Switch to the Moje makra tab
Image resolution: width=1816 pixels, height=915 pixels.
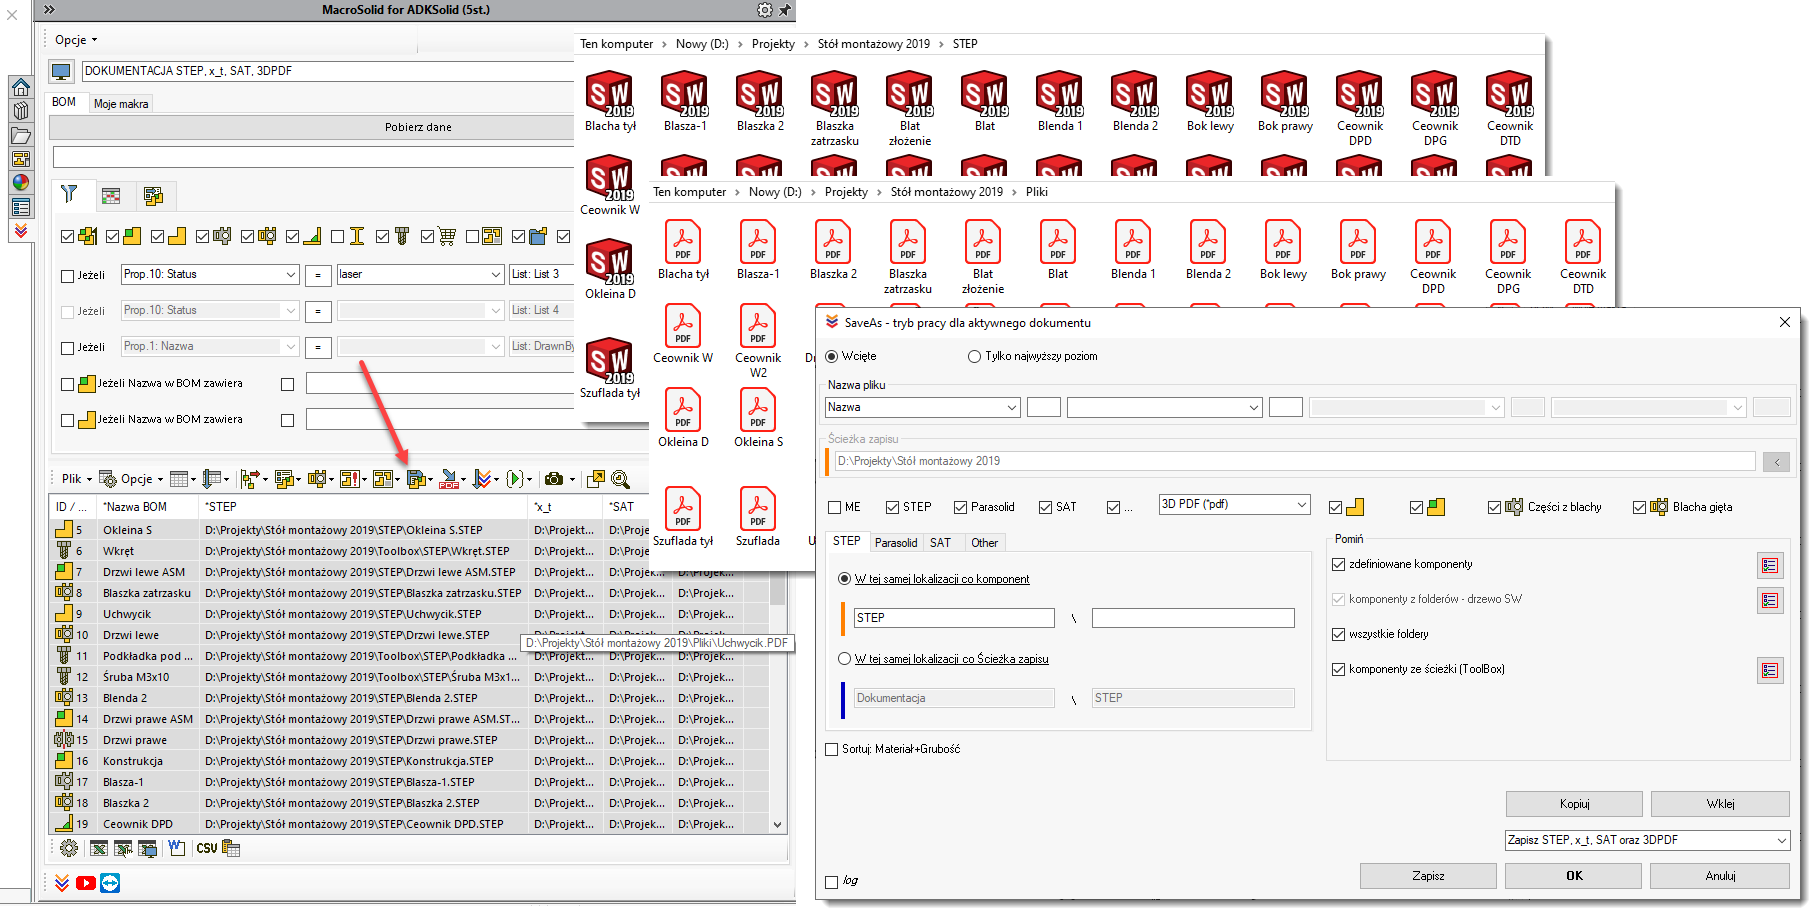point(121,104)
